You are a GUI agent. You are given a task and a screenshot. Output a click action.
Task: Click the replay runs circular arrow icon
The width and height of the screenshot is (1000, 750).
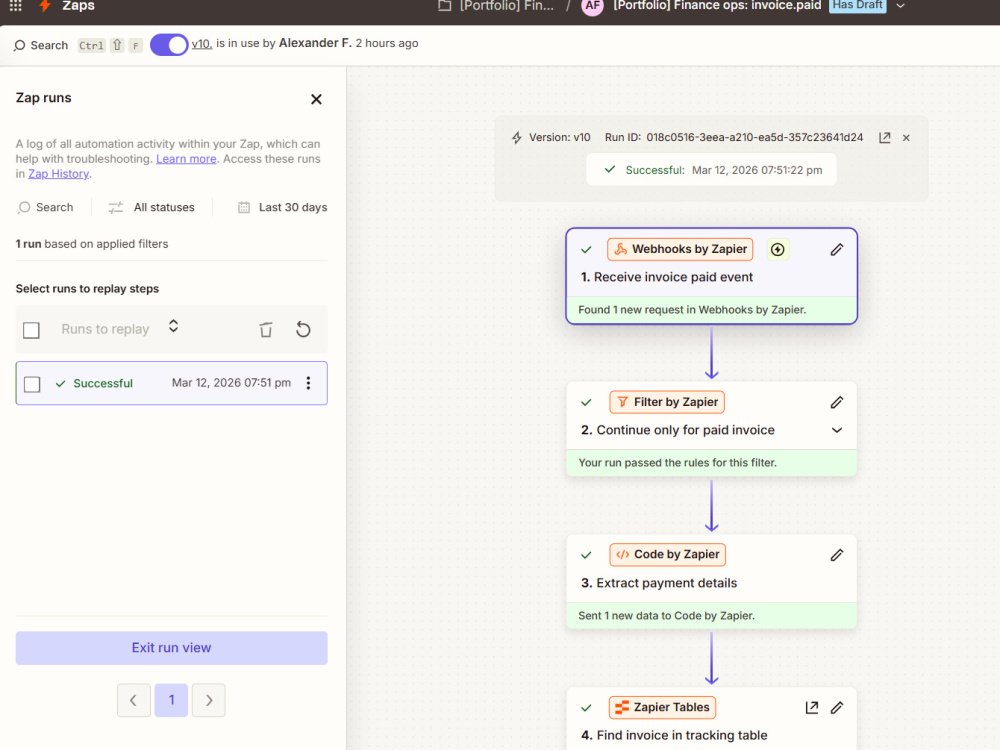coord(304,330)
